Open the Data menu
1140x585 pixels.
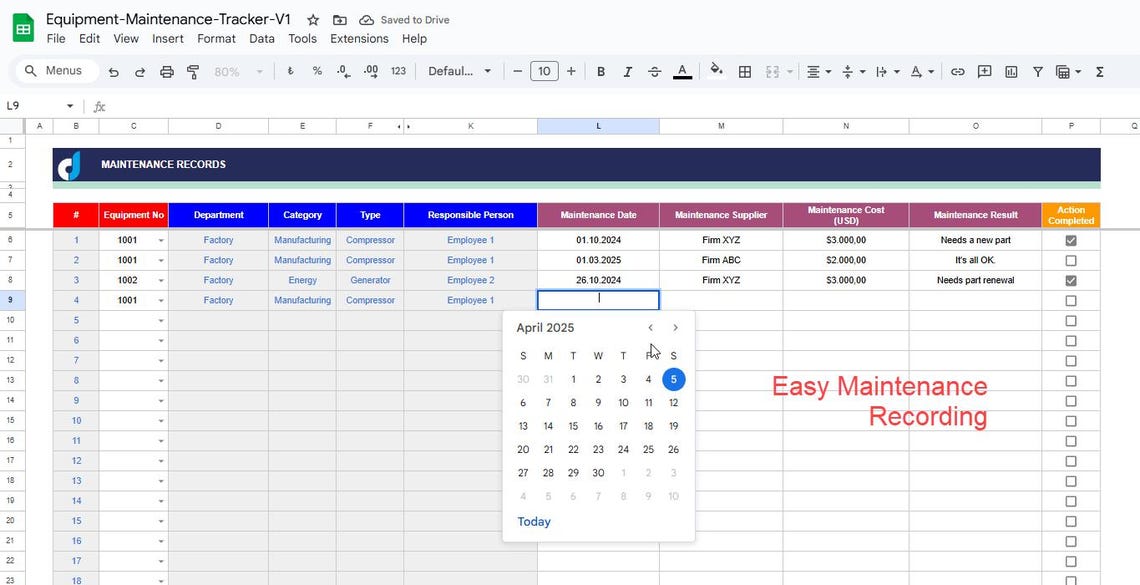coord(262,39)
